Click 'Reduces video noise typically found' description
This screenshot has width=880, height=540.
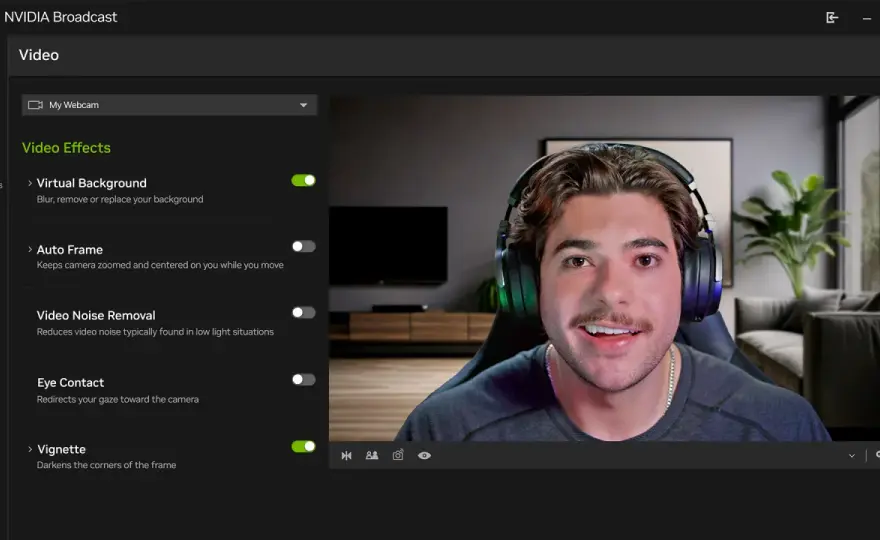[155, 332]
